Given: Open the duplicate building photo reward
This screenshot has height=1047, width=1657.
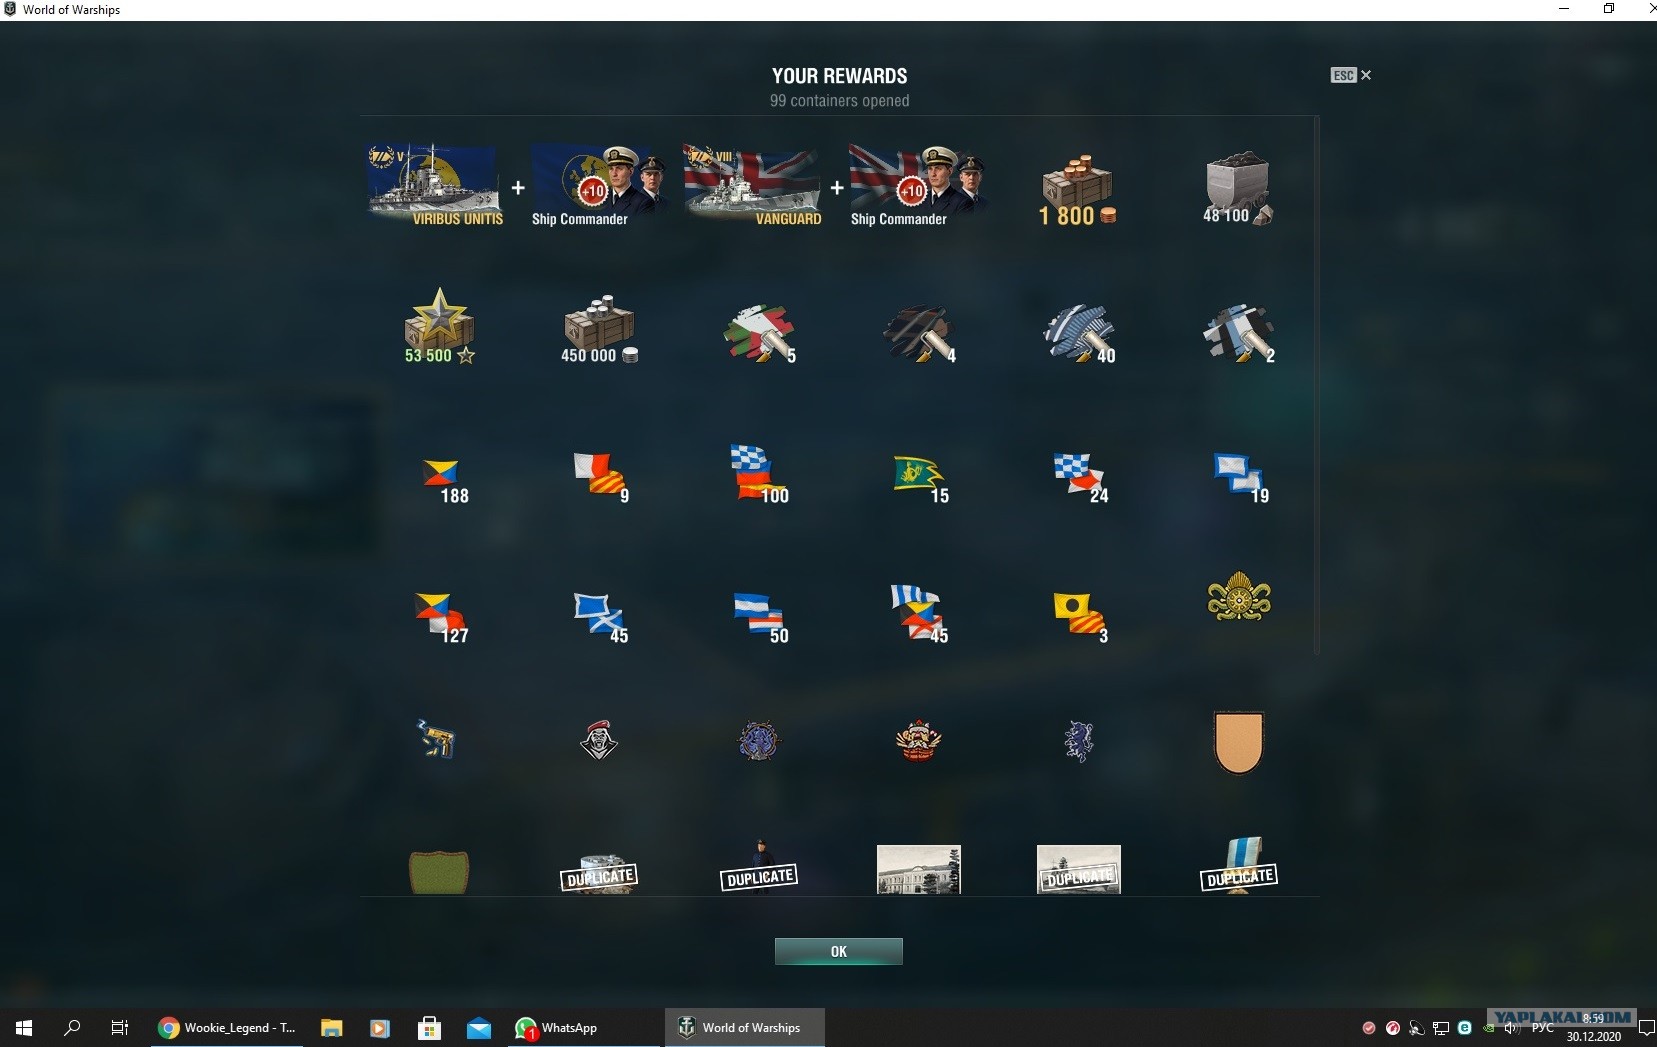Looking at the screenshot, I should [x=1079, y=869].
